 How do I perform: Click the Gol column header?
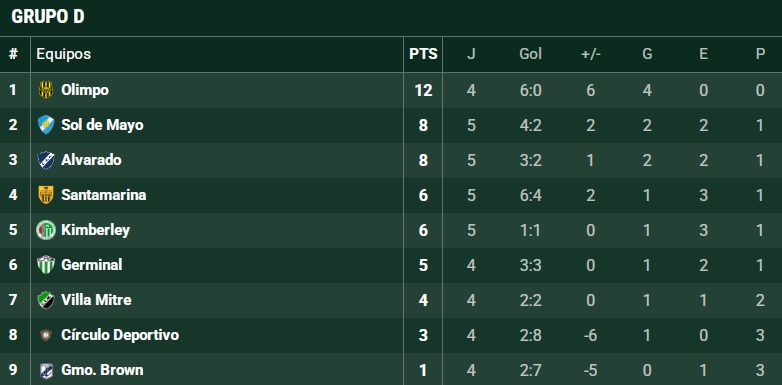(x=530, y=54)
